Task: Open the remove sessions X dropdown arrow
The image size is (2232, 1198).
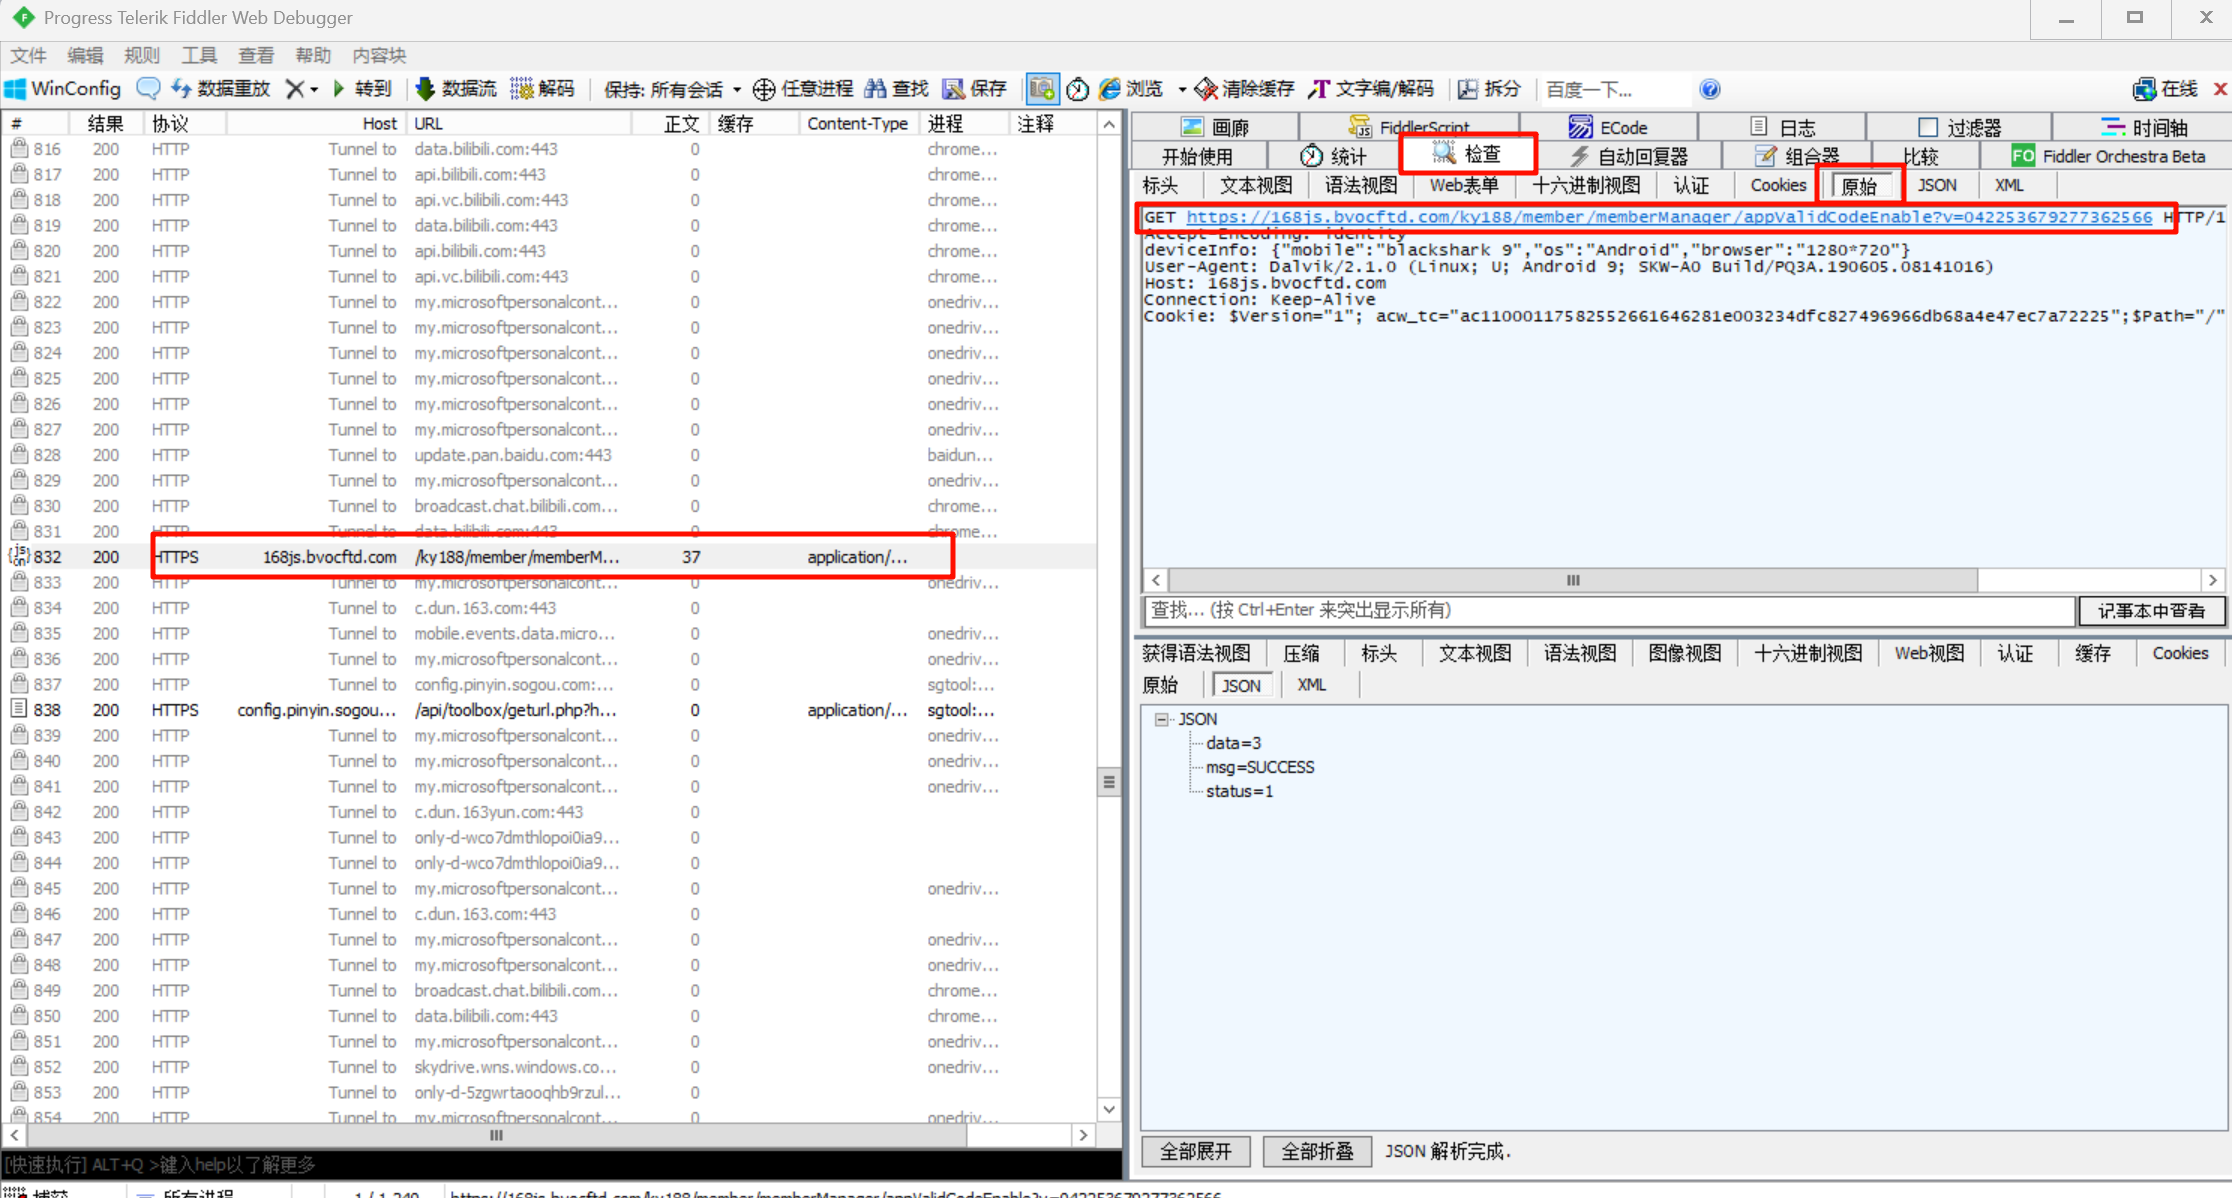Action: point(314,89)
